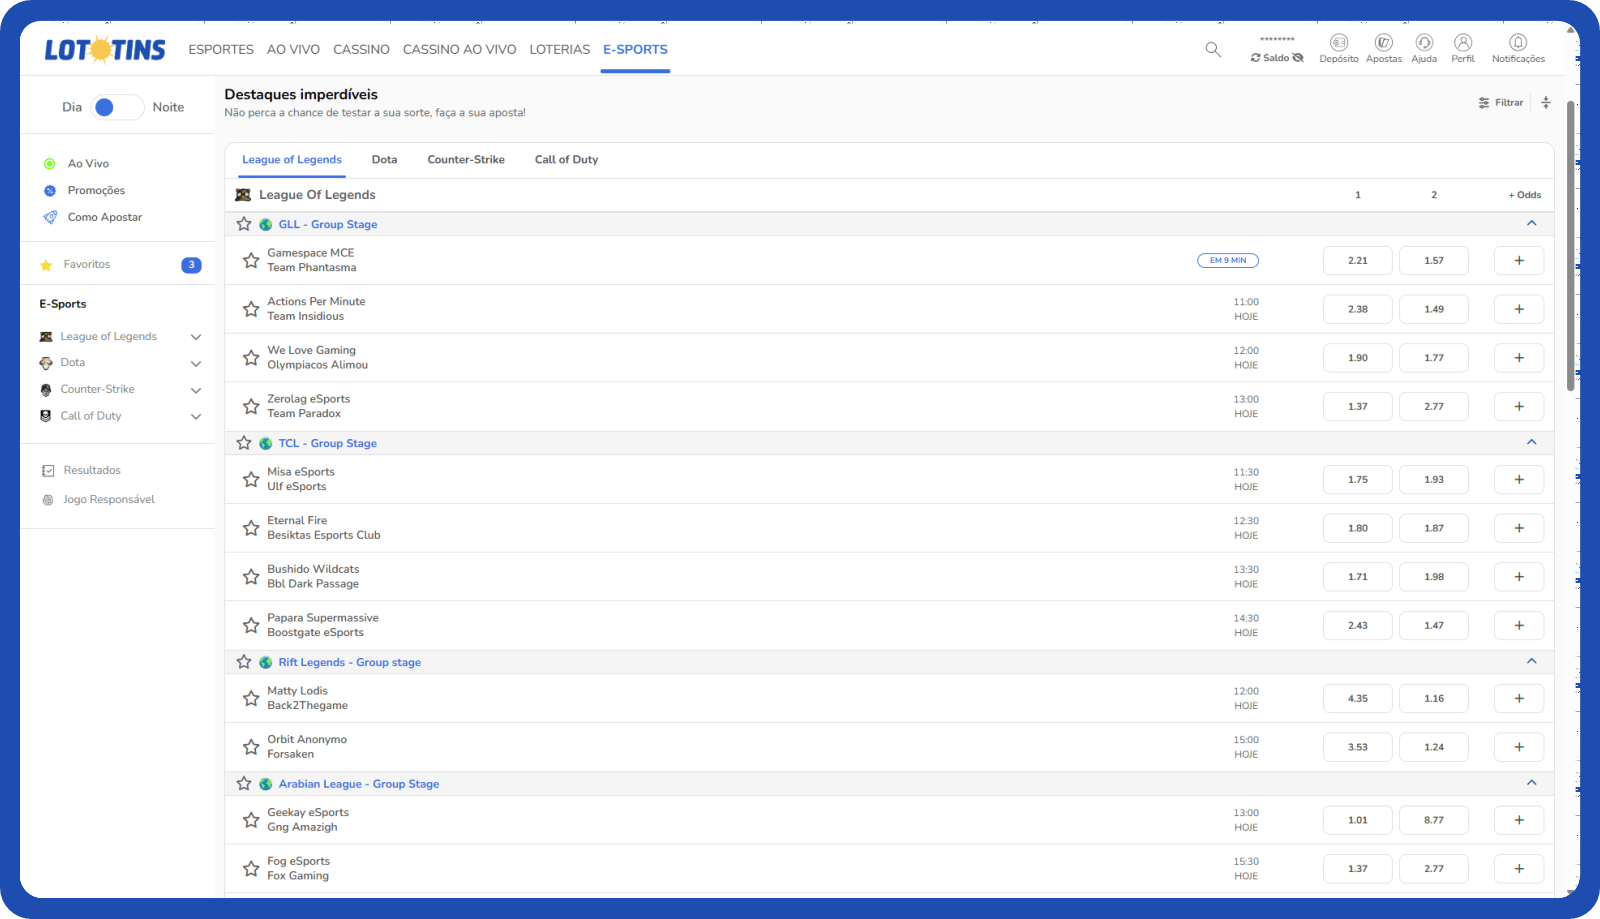1600x919 pixels.
Task: Switch to the Dota tab
Action: coord(385,160)
